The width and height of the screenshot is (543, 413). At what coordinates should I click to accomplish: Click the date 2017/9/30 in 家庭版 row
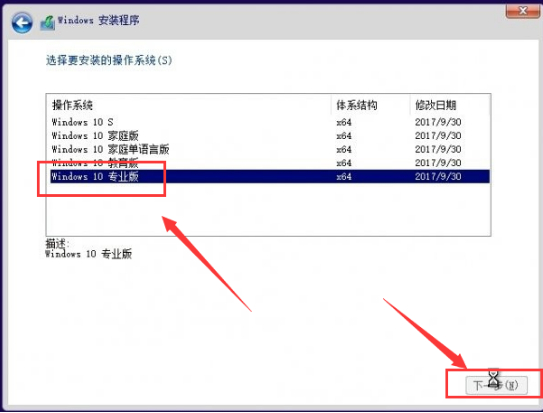(438, 135)
